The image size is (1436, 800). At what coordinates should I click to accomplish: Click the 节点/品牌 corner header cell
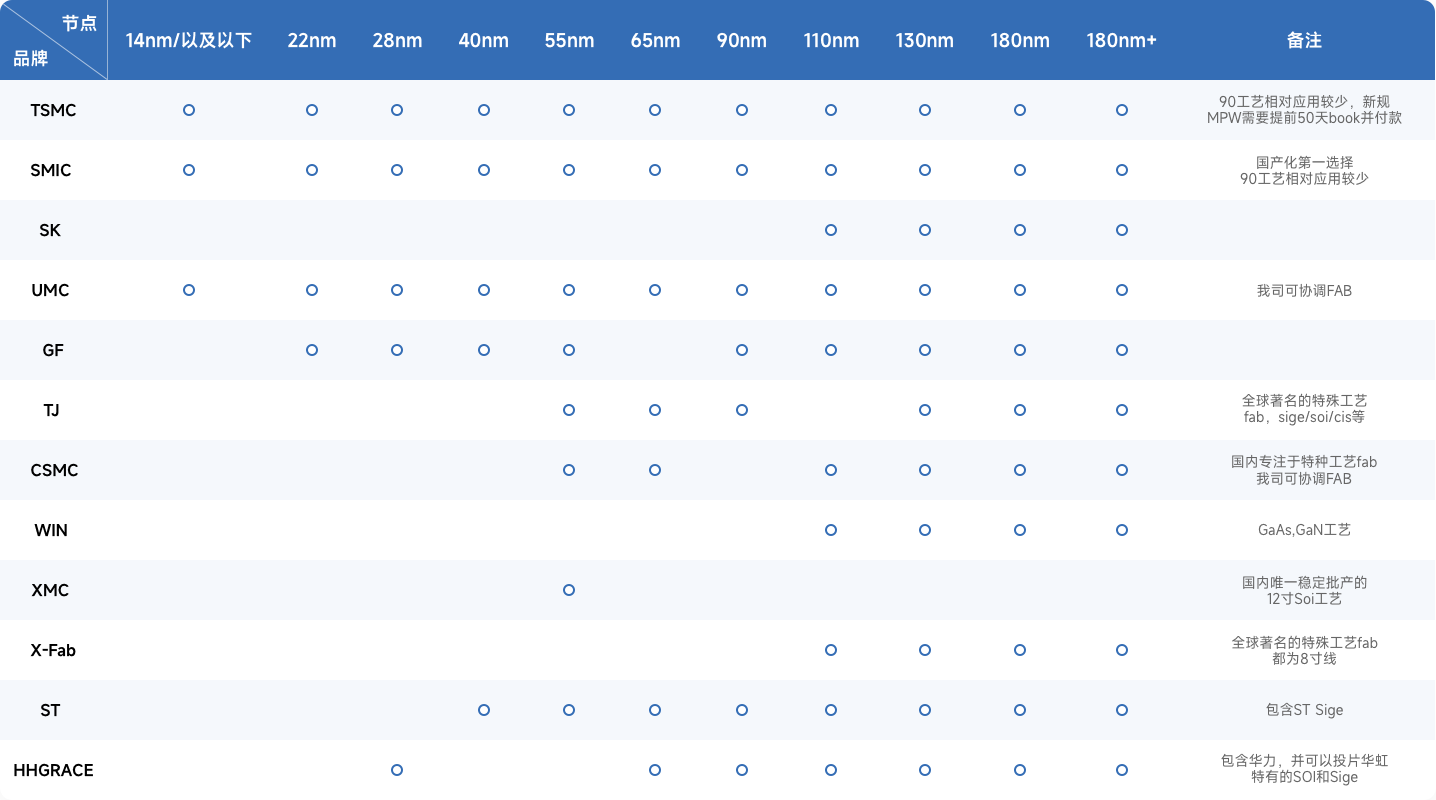54,40
